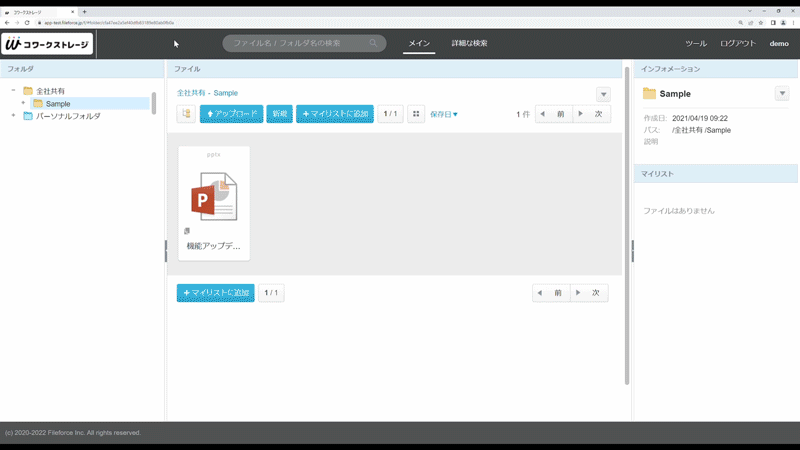The height and width of the screenshot is (450, 800).
Task: Open the PowerPoint file thumbnail
Action: click(x=214, y=197)
